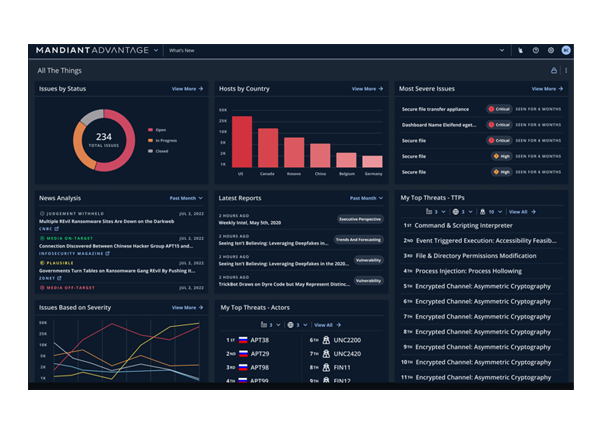Click View More on Hosts by Country
600x421 pixels.
point(367,89)
